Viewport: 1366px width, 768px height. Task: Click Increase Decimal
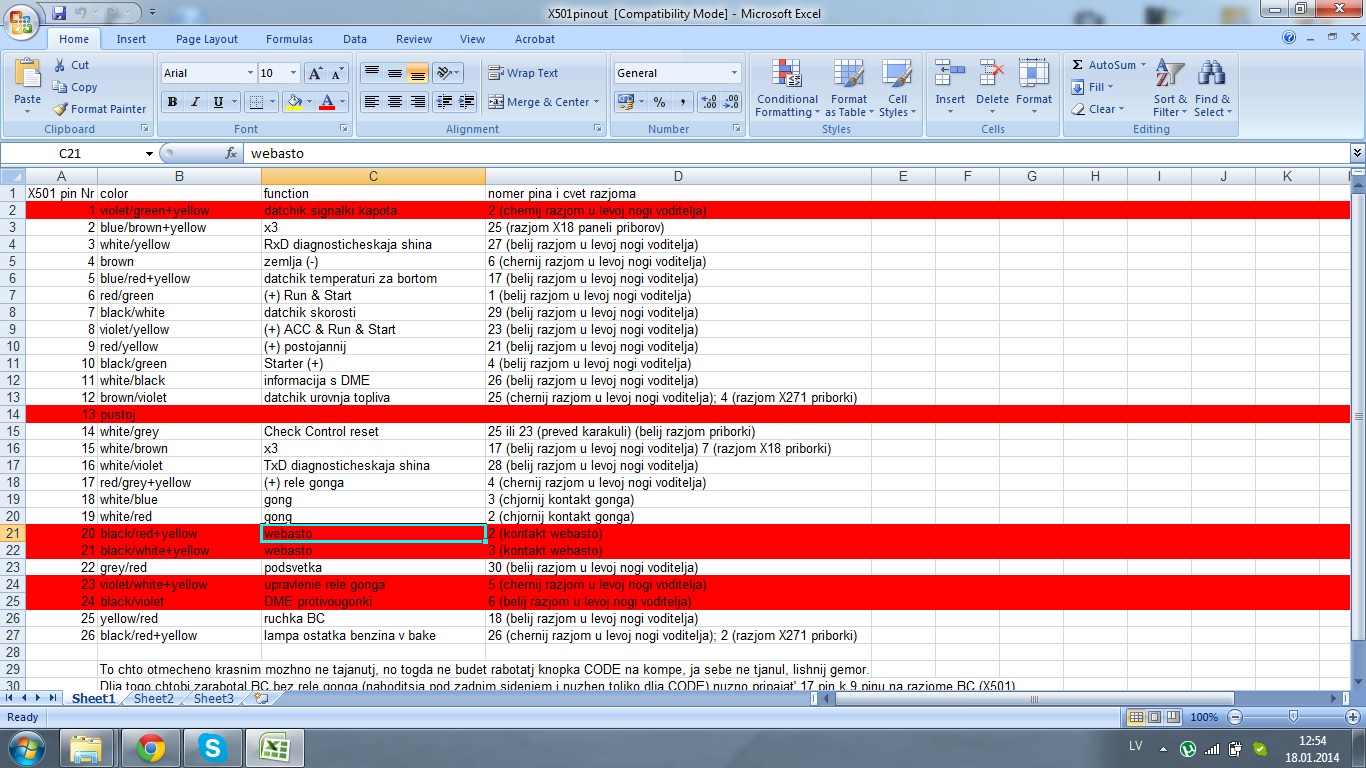[709, 102]
